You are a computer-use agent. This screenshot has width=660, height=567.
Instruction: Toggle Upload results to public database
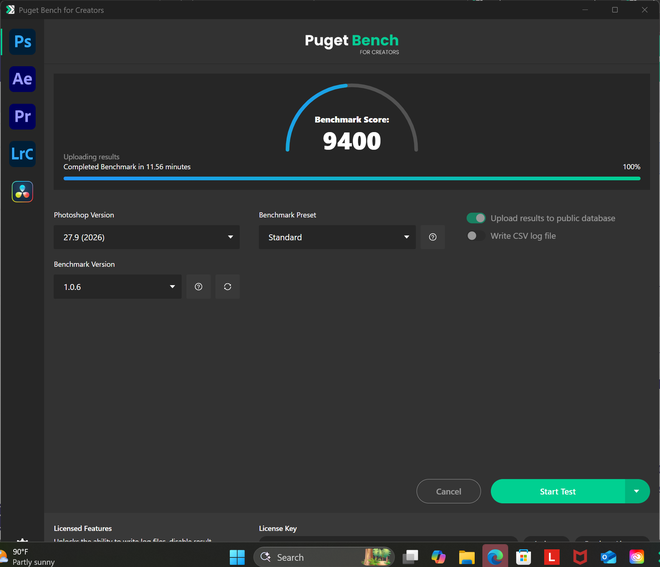tap(476, 218)
